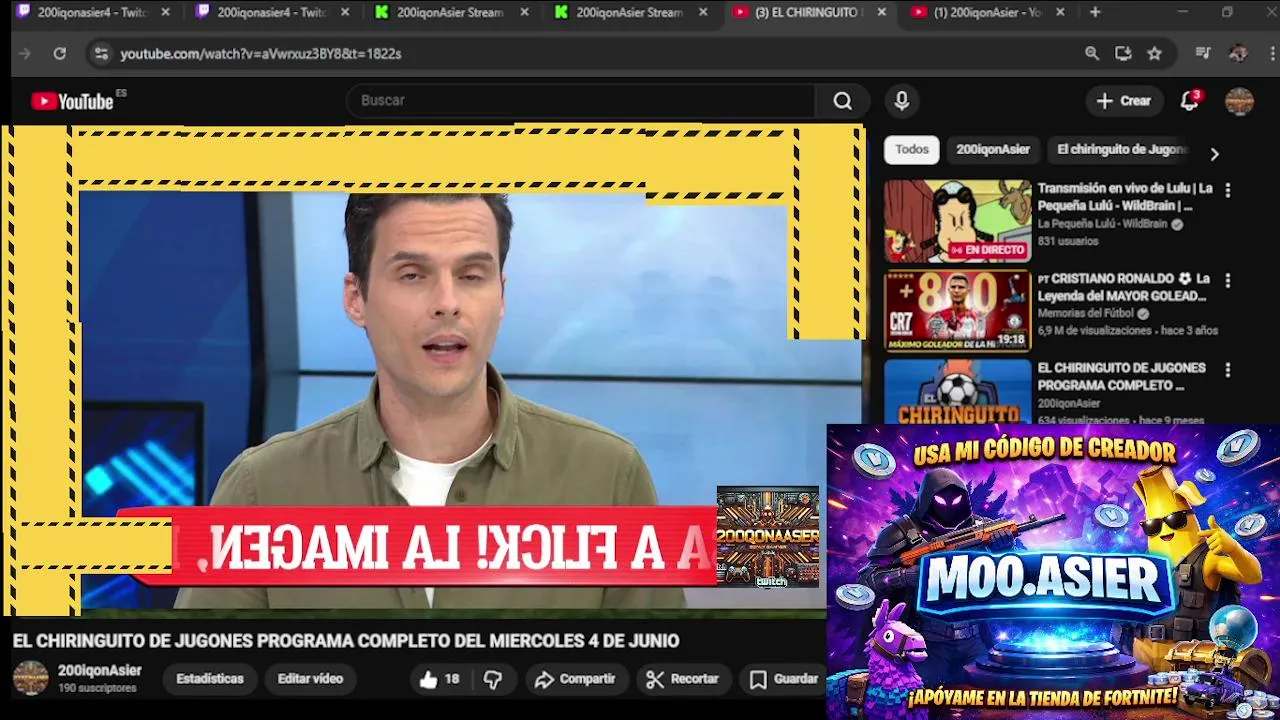
Task: Click the install app icon in address bar
Action: pos(1123,53)
